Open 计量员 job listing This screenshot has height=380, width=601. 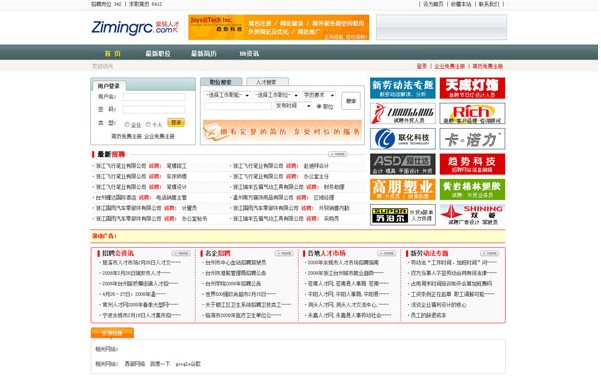tap(189, 208)
